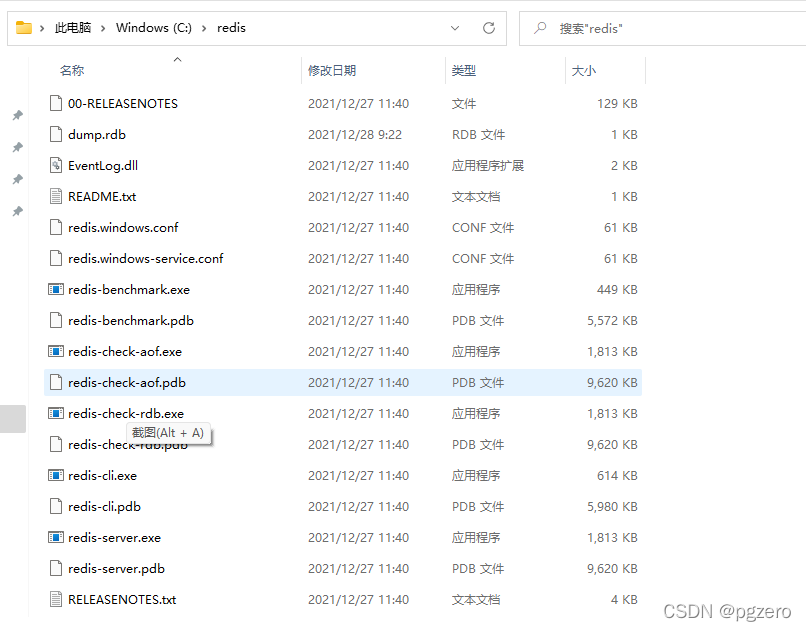806x631 pixels.
Task: Click the redis-check-rdb.exe application icon
Action: (56, 413)
